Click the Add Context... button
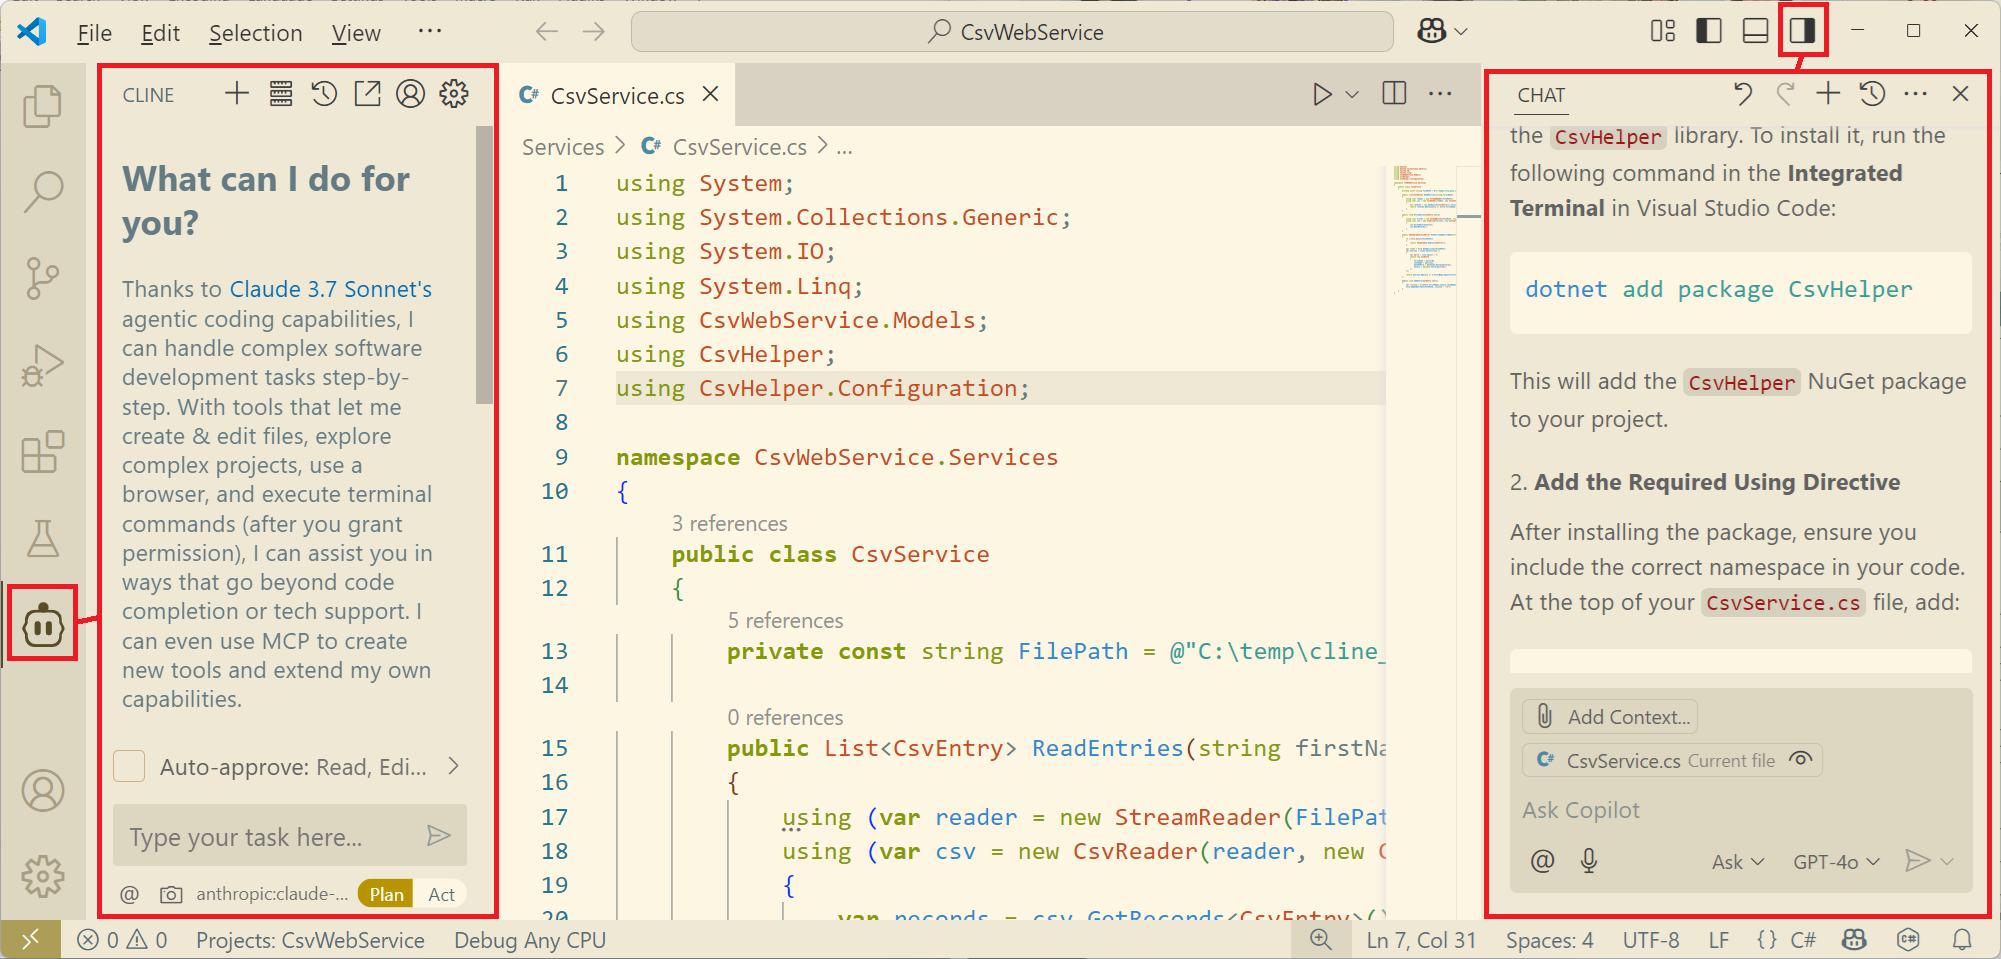 1611,717
